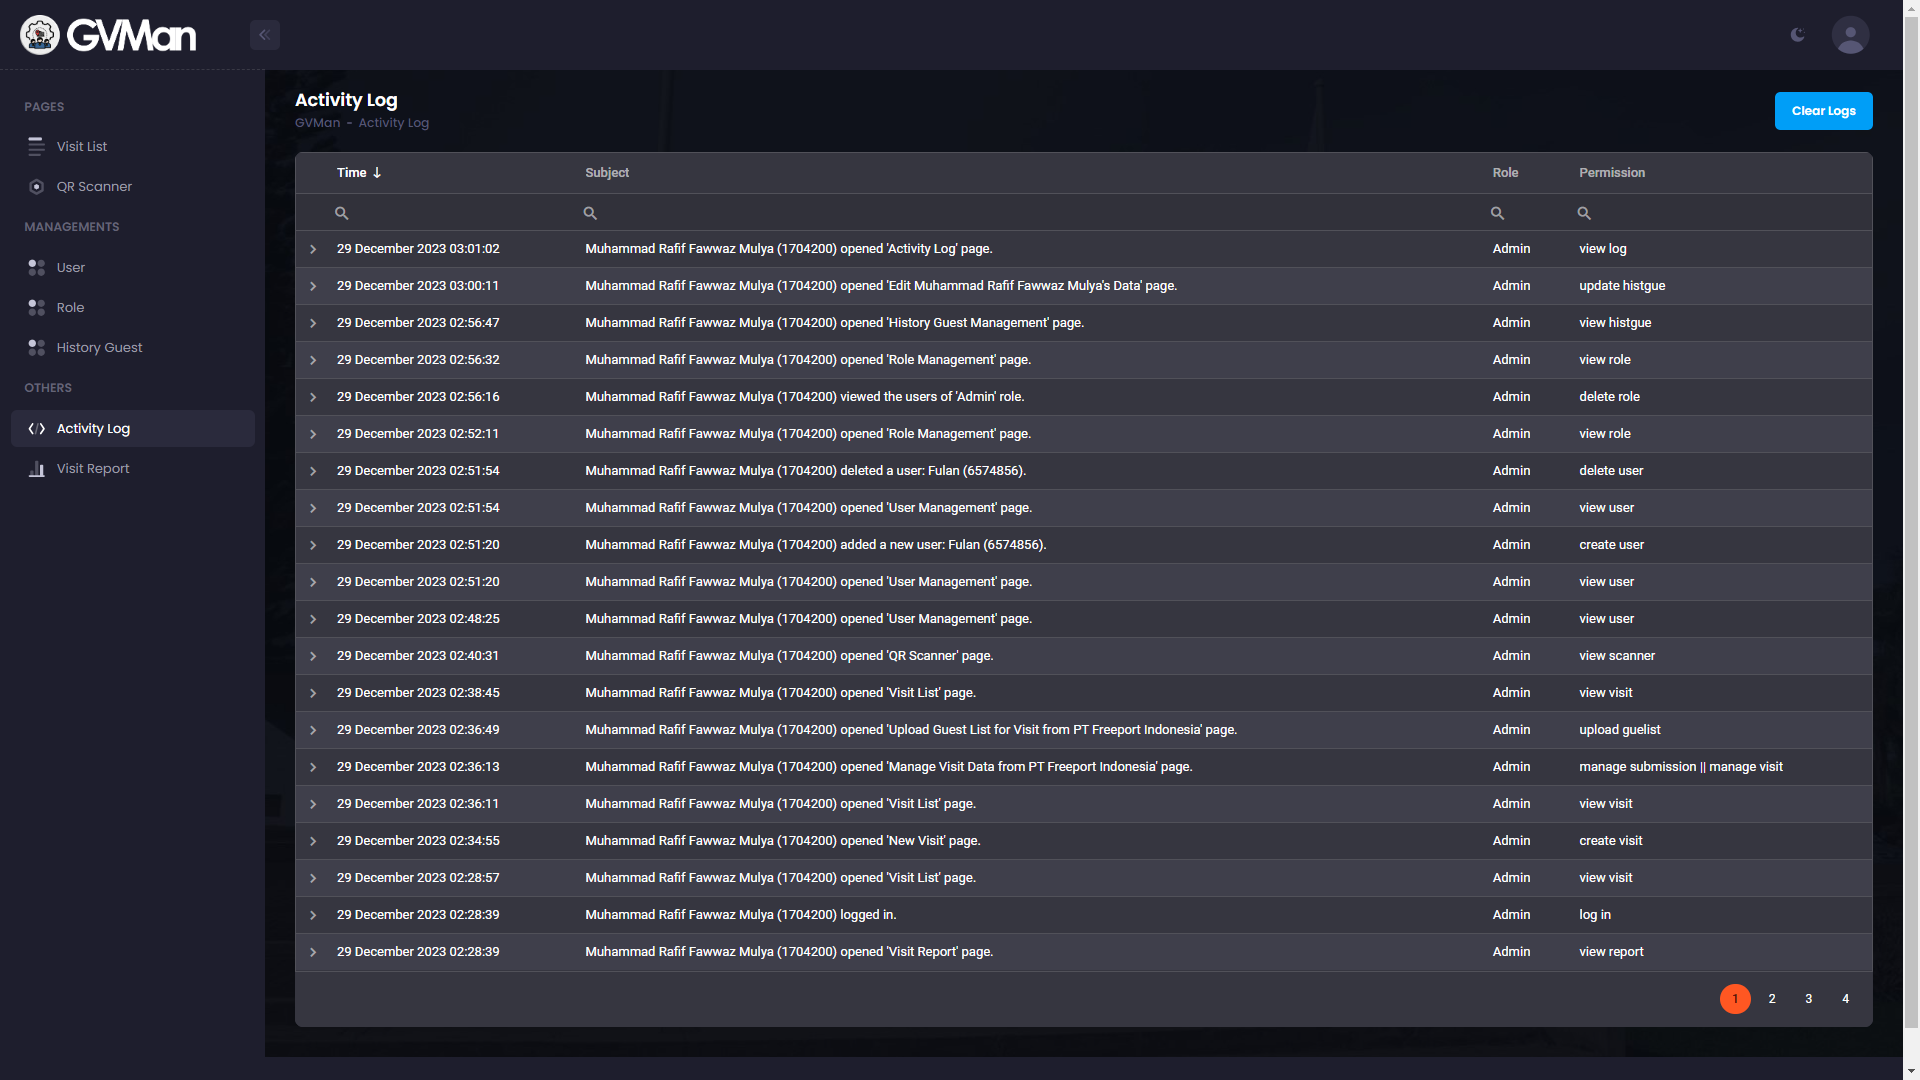The width and height of the screenshot is (1920, 1080).
Task: Expand the 03:01:02 log row
Action: (313, 249)
